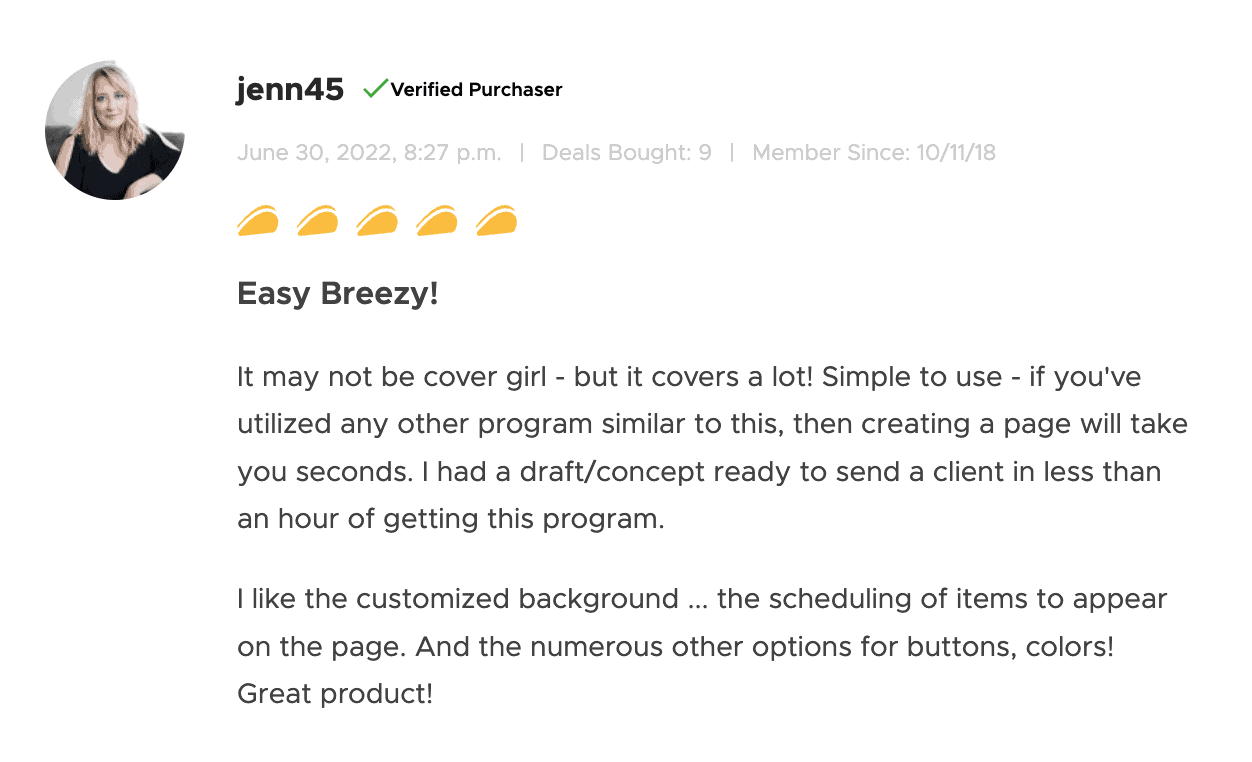Viewport: 1252px width, 762px height.
Task: Click the line starting "utilized any other program"
Action: (x=712, y=424)
